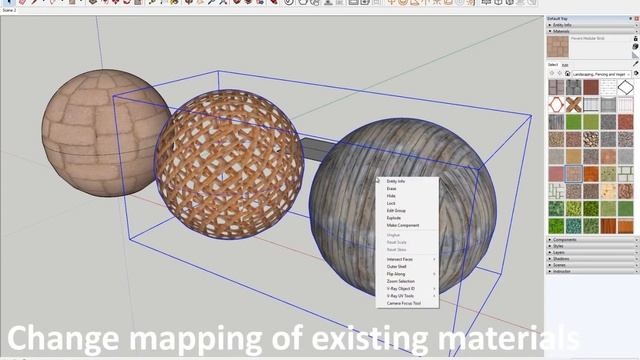The height and width of the screenshot is (360, 640).
Task: Select the brick-textured sphere in viewport
Action: coord(98,133)
